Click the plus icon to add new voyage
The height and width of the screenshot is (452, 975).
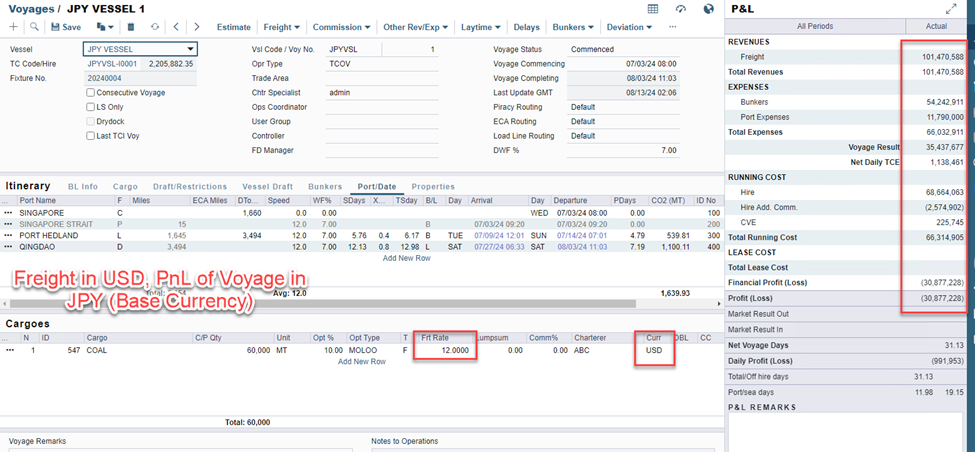(x=13, y=27)
